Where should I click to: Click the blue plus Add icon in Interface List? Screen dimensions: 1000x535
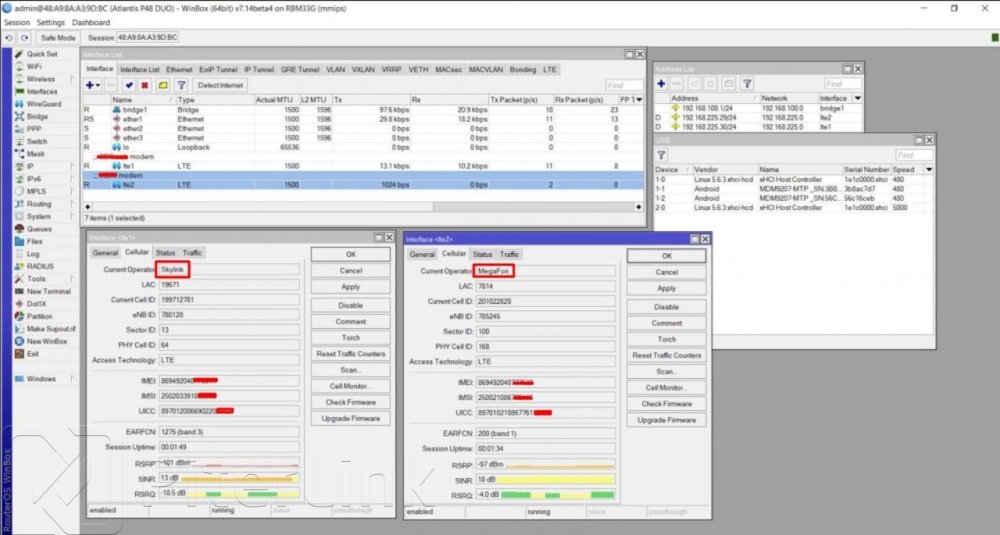pos(91,85)
